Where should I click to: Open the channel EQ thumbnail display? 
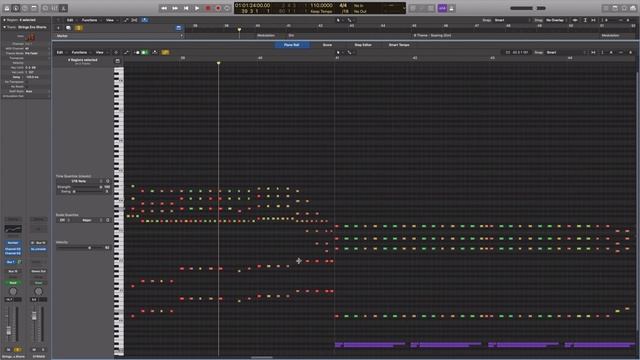click(13, 229)
